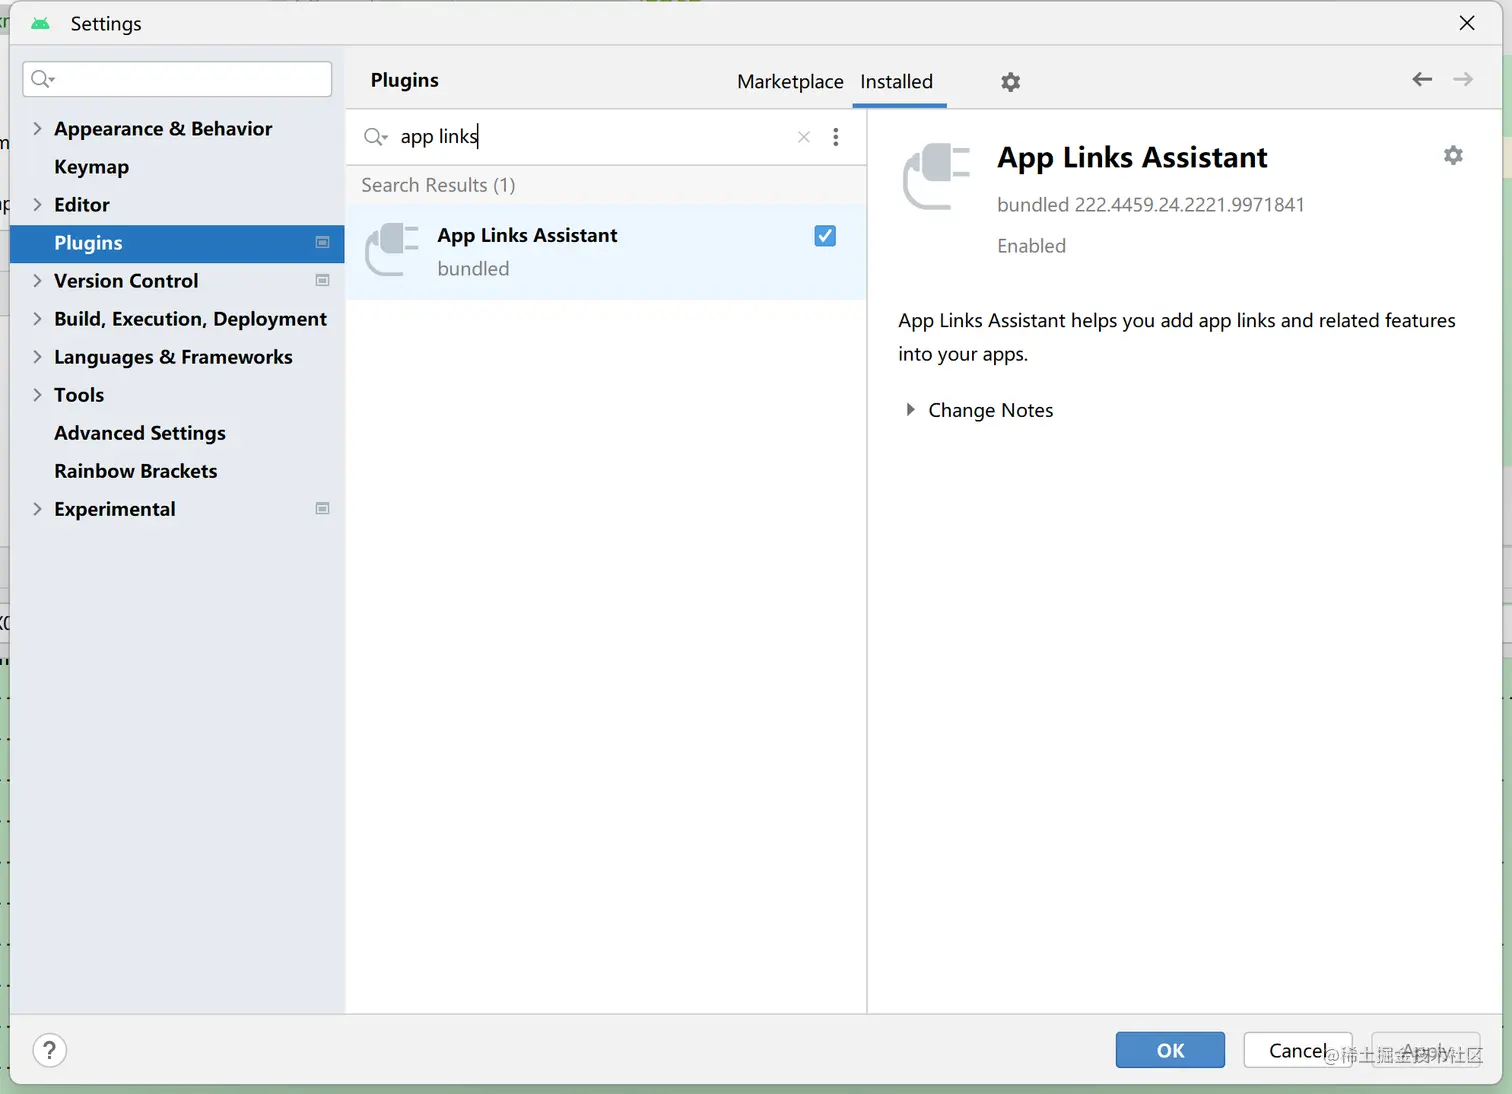Click the Version Control row project-level icon
Image resolution: width=1512 pixels, height=1094 pixels.
coord(322,280)
